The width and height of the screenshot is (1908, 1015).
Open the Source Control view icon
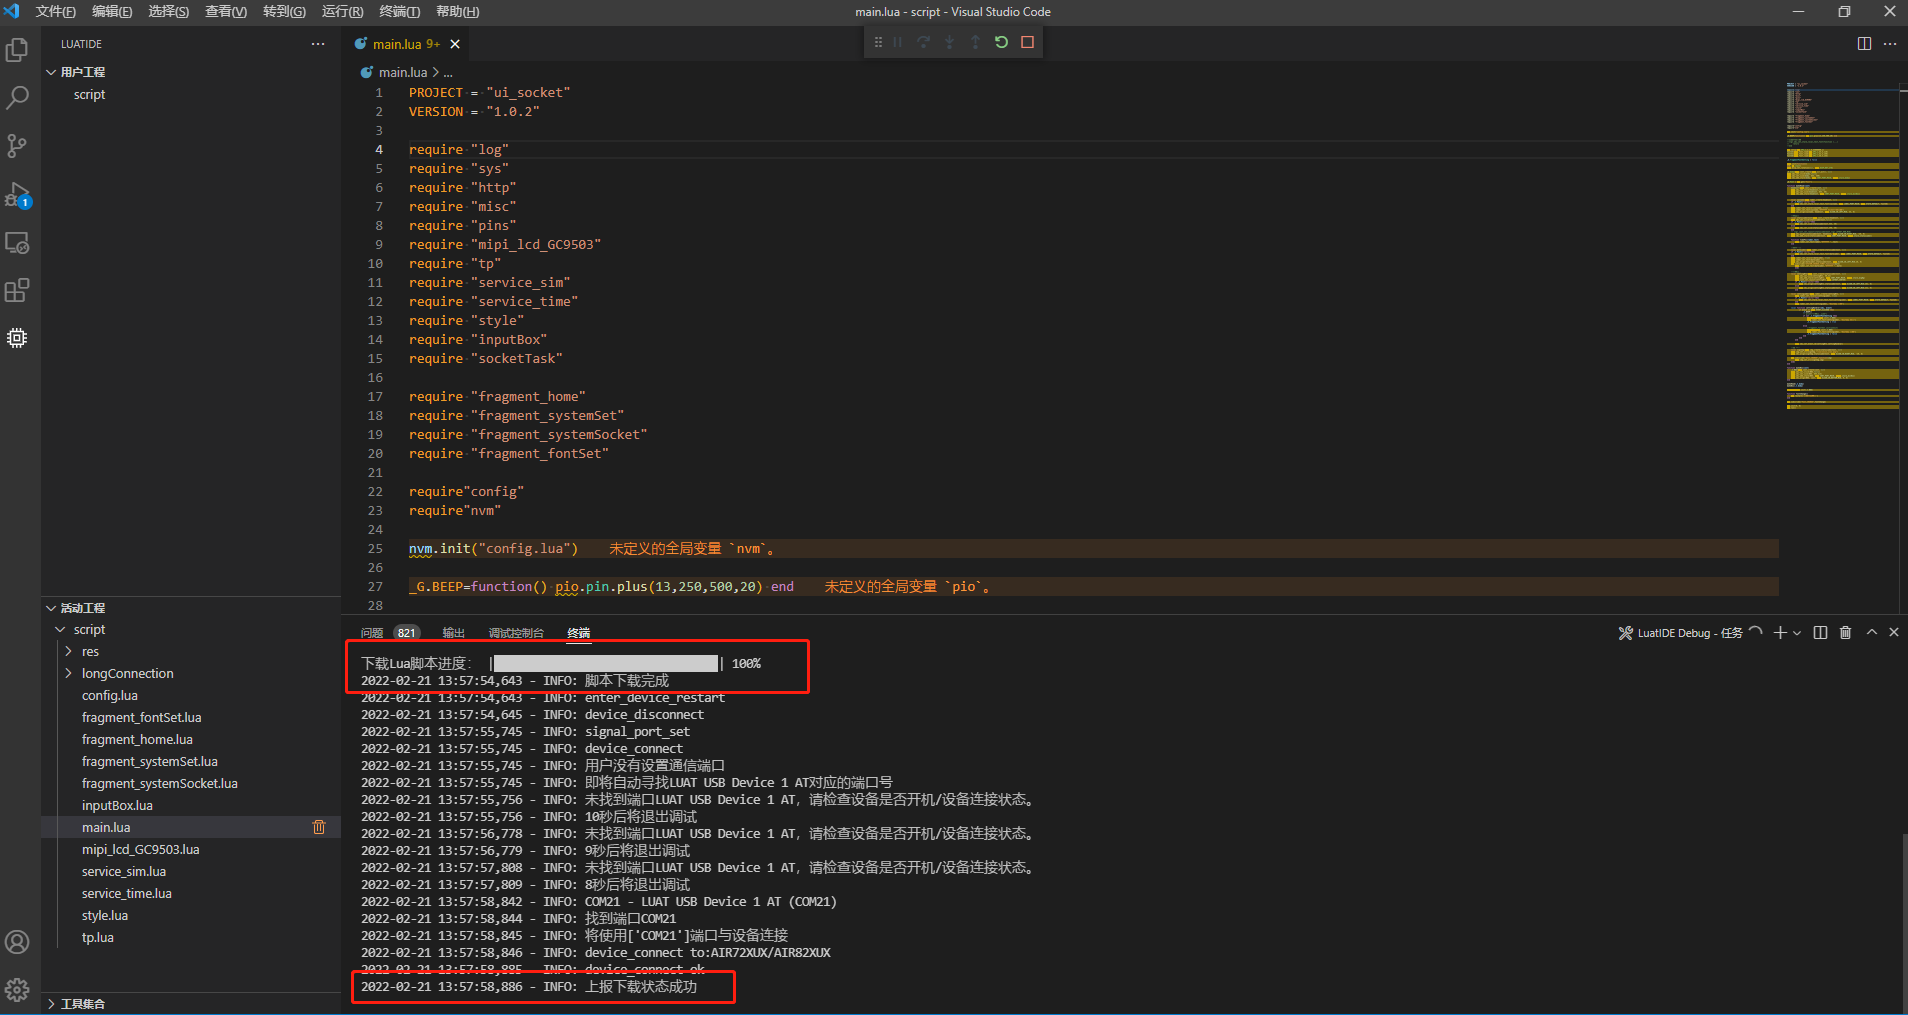[x=17, y=146]
